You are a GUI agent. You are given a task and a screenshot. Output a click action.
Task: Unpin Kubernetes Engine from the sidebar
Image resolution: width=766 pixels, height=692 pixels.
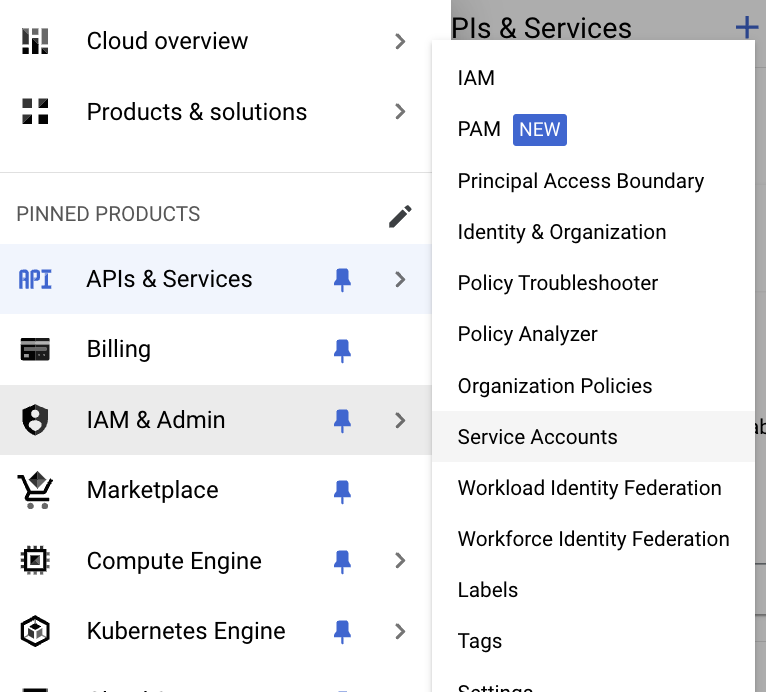click(x=342, y=632)
